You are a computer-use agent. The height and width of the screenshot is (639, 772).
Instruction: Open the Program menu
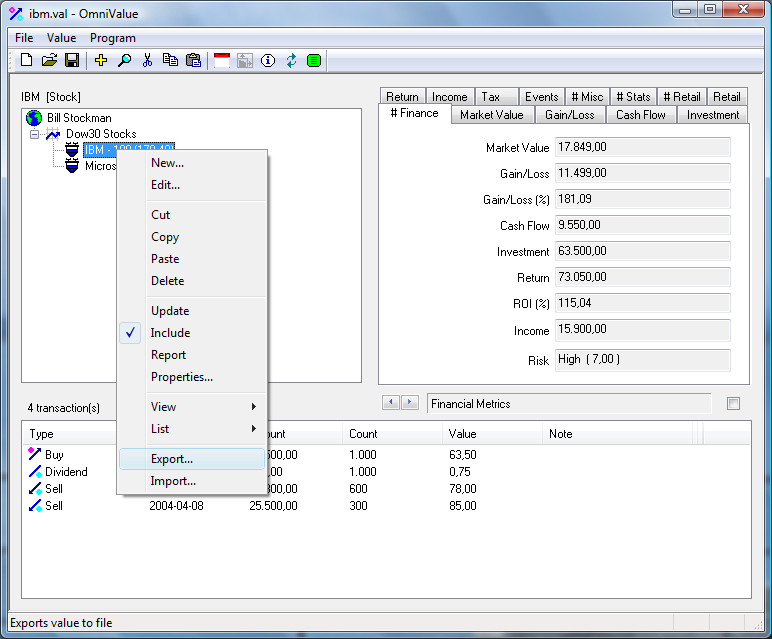click(x=113, y=38)
